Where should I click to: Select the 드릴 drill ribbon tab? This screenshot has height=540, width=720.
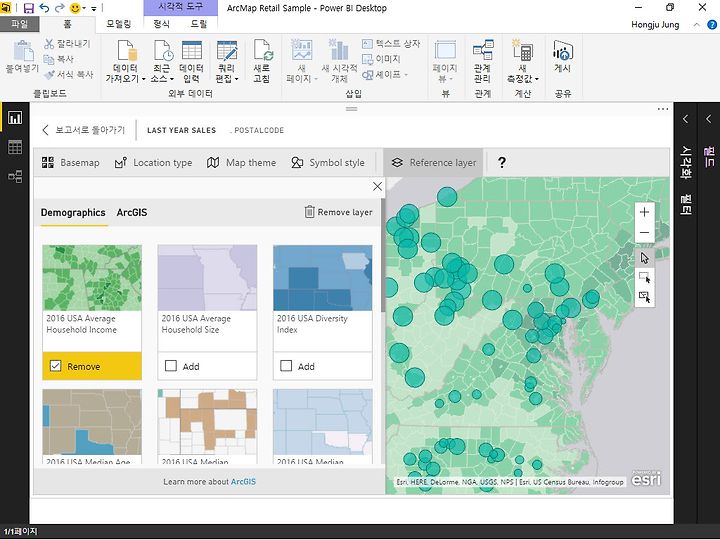[199, 24]
